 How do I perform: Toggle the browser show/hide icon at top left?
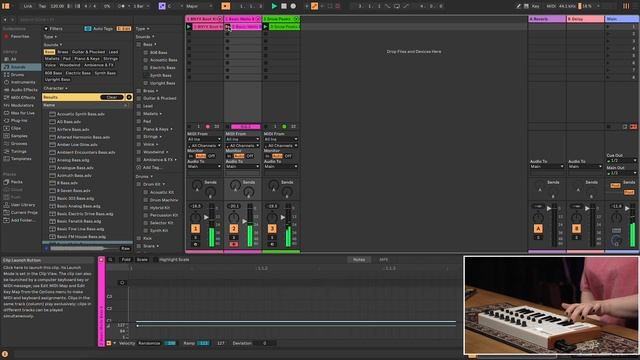click(x=6, y=6)
